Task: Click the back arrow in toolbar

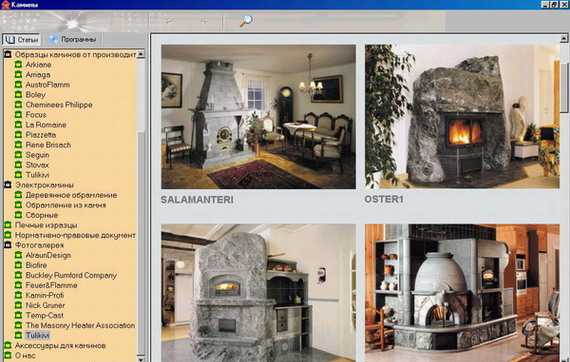Action: (x=168, y=21)
